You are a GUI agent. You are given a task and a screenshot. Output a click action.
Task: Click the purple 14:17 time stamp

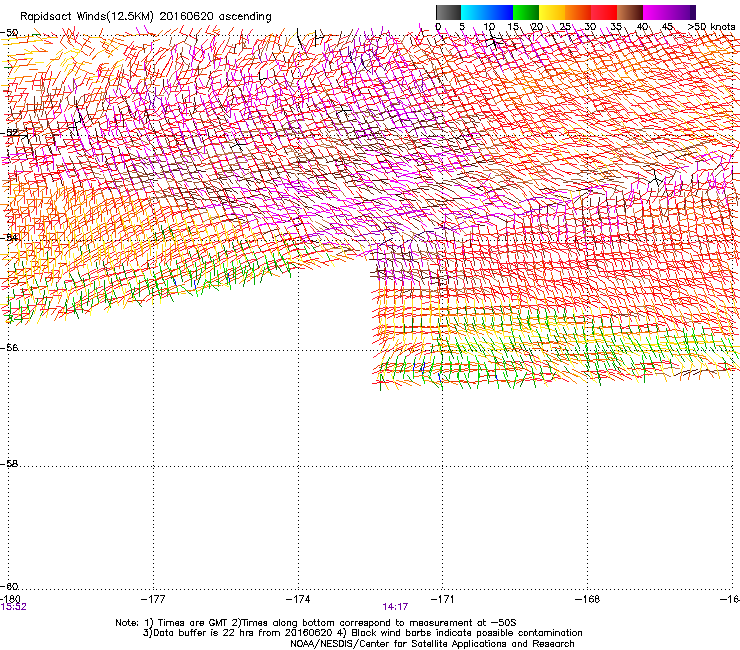[x=395, y=607]
